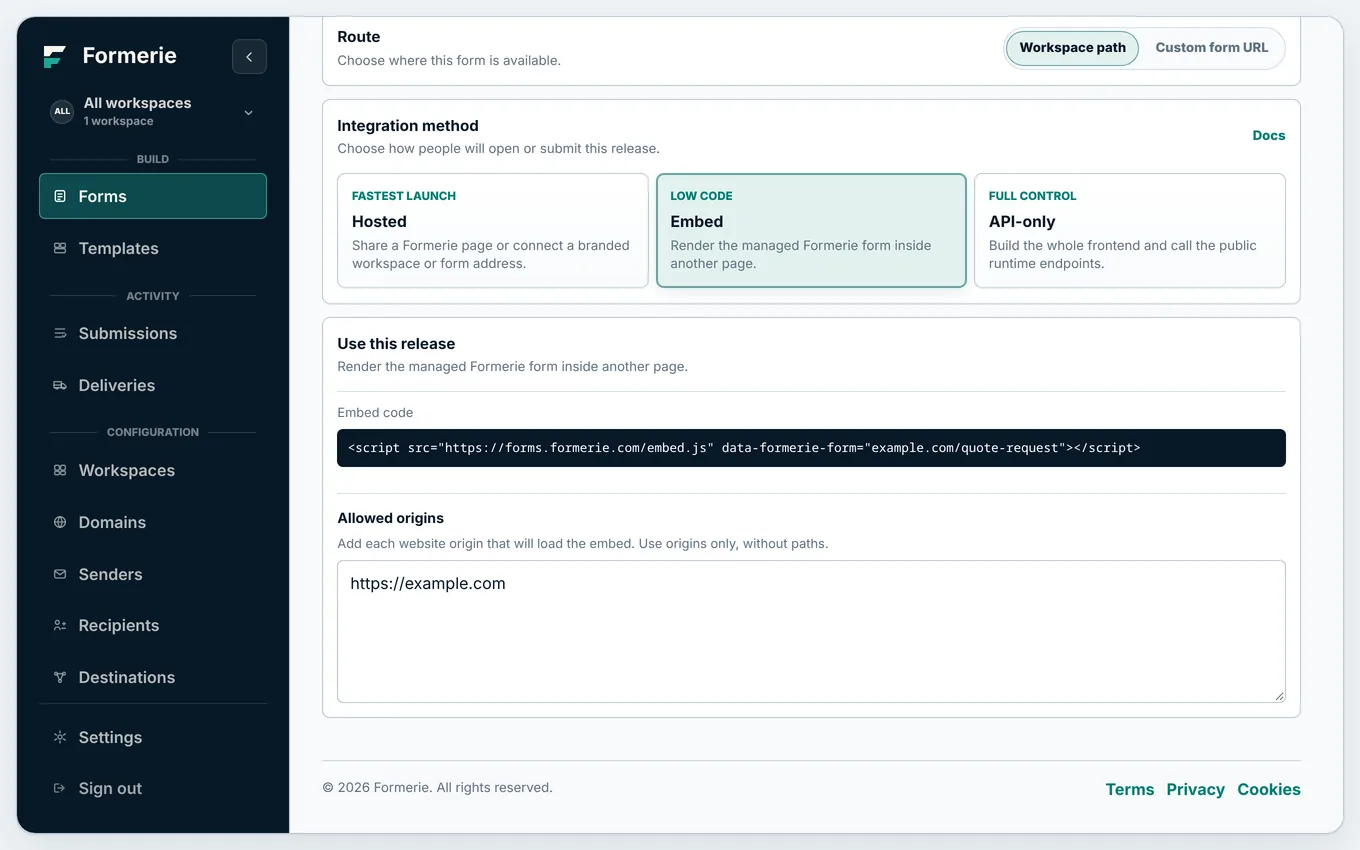Click the Deliveries truck icon
Screen dimensions: 1360x850
[x=60, y=385]
